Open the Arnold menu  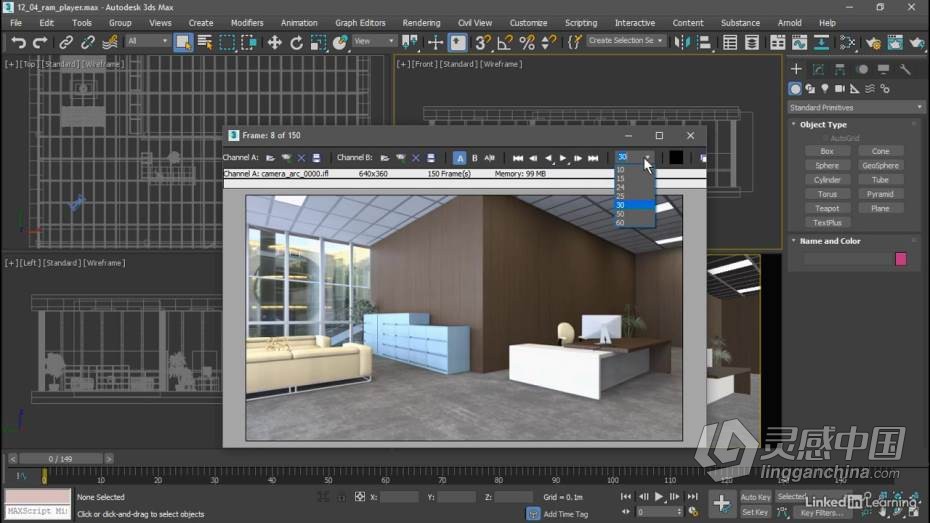click(789, 23)
